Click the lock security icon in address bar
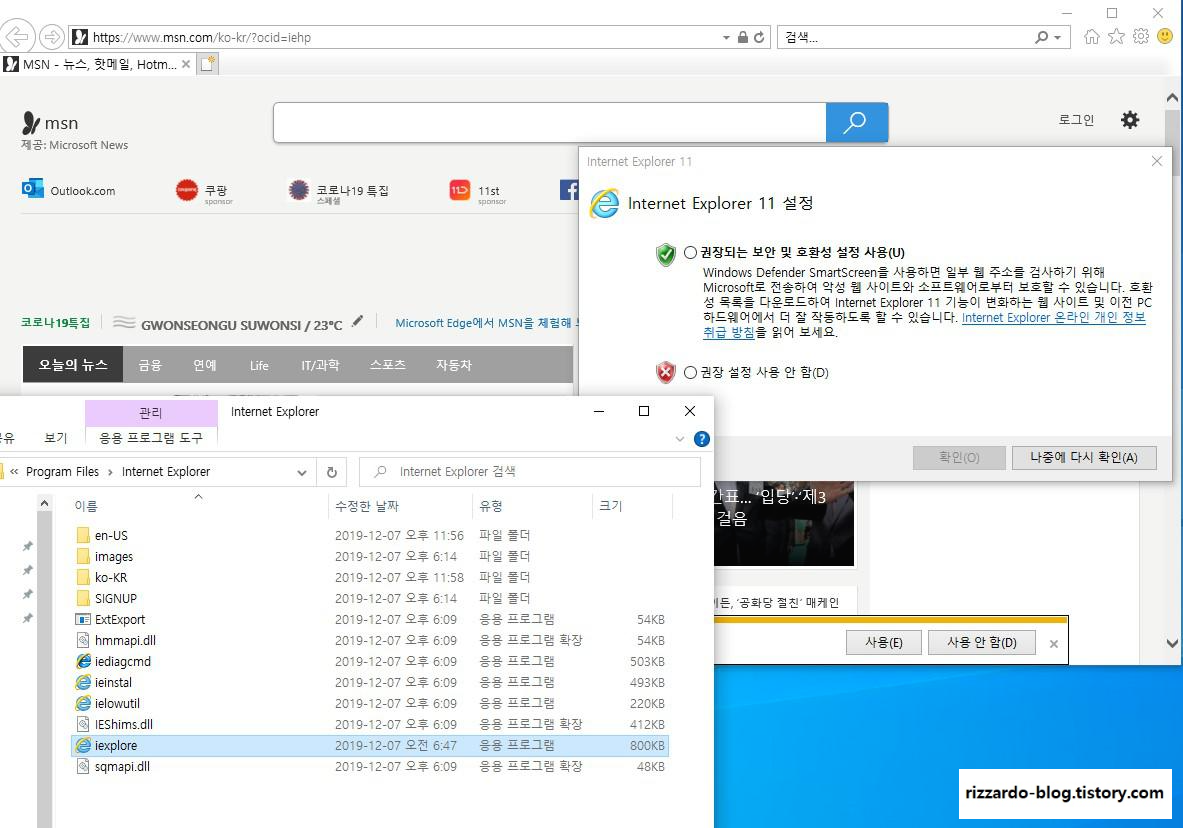Image resolution: width=1183 pixels, height=828 pixels. tap(742, 37)
